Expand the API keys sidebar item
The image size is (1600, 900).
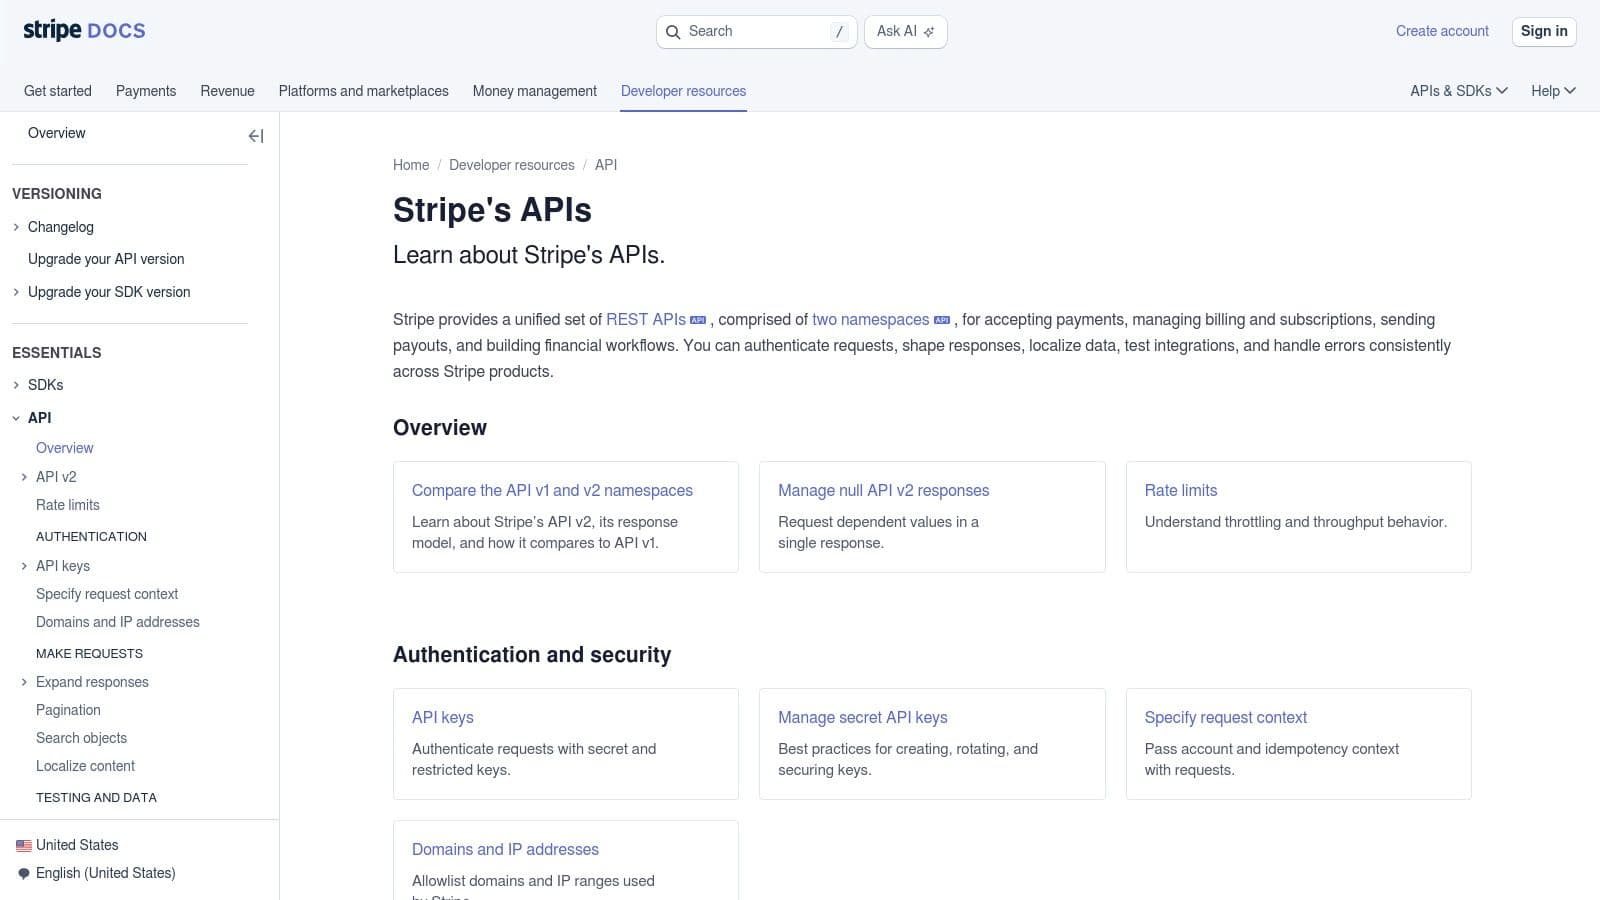(24, 566)
